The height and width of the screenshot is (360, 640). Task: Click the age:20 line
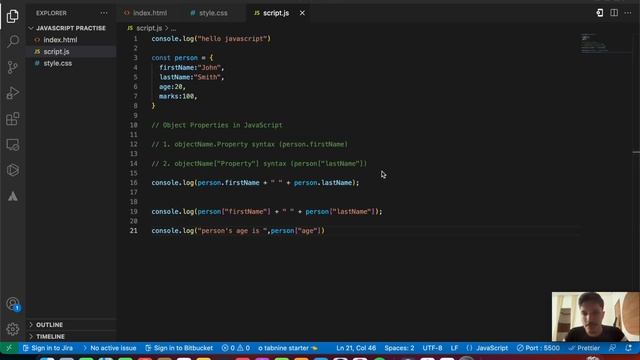[172, 87]
